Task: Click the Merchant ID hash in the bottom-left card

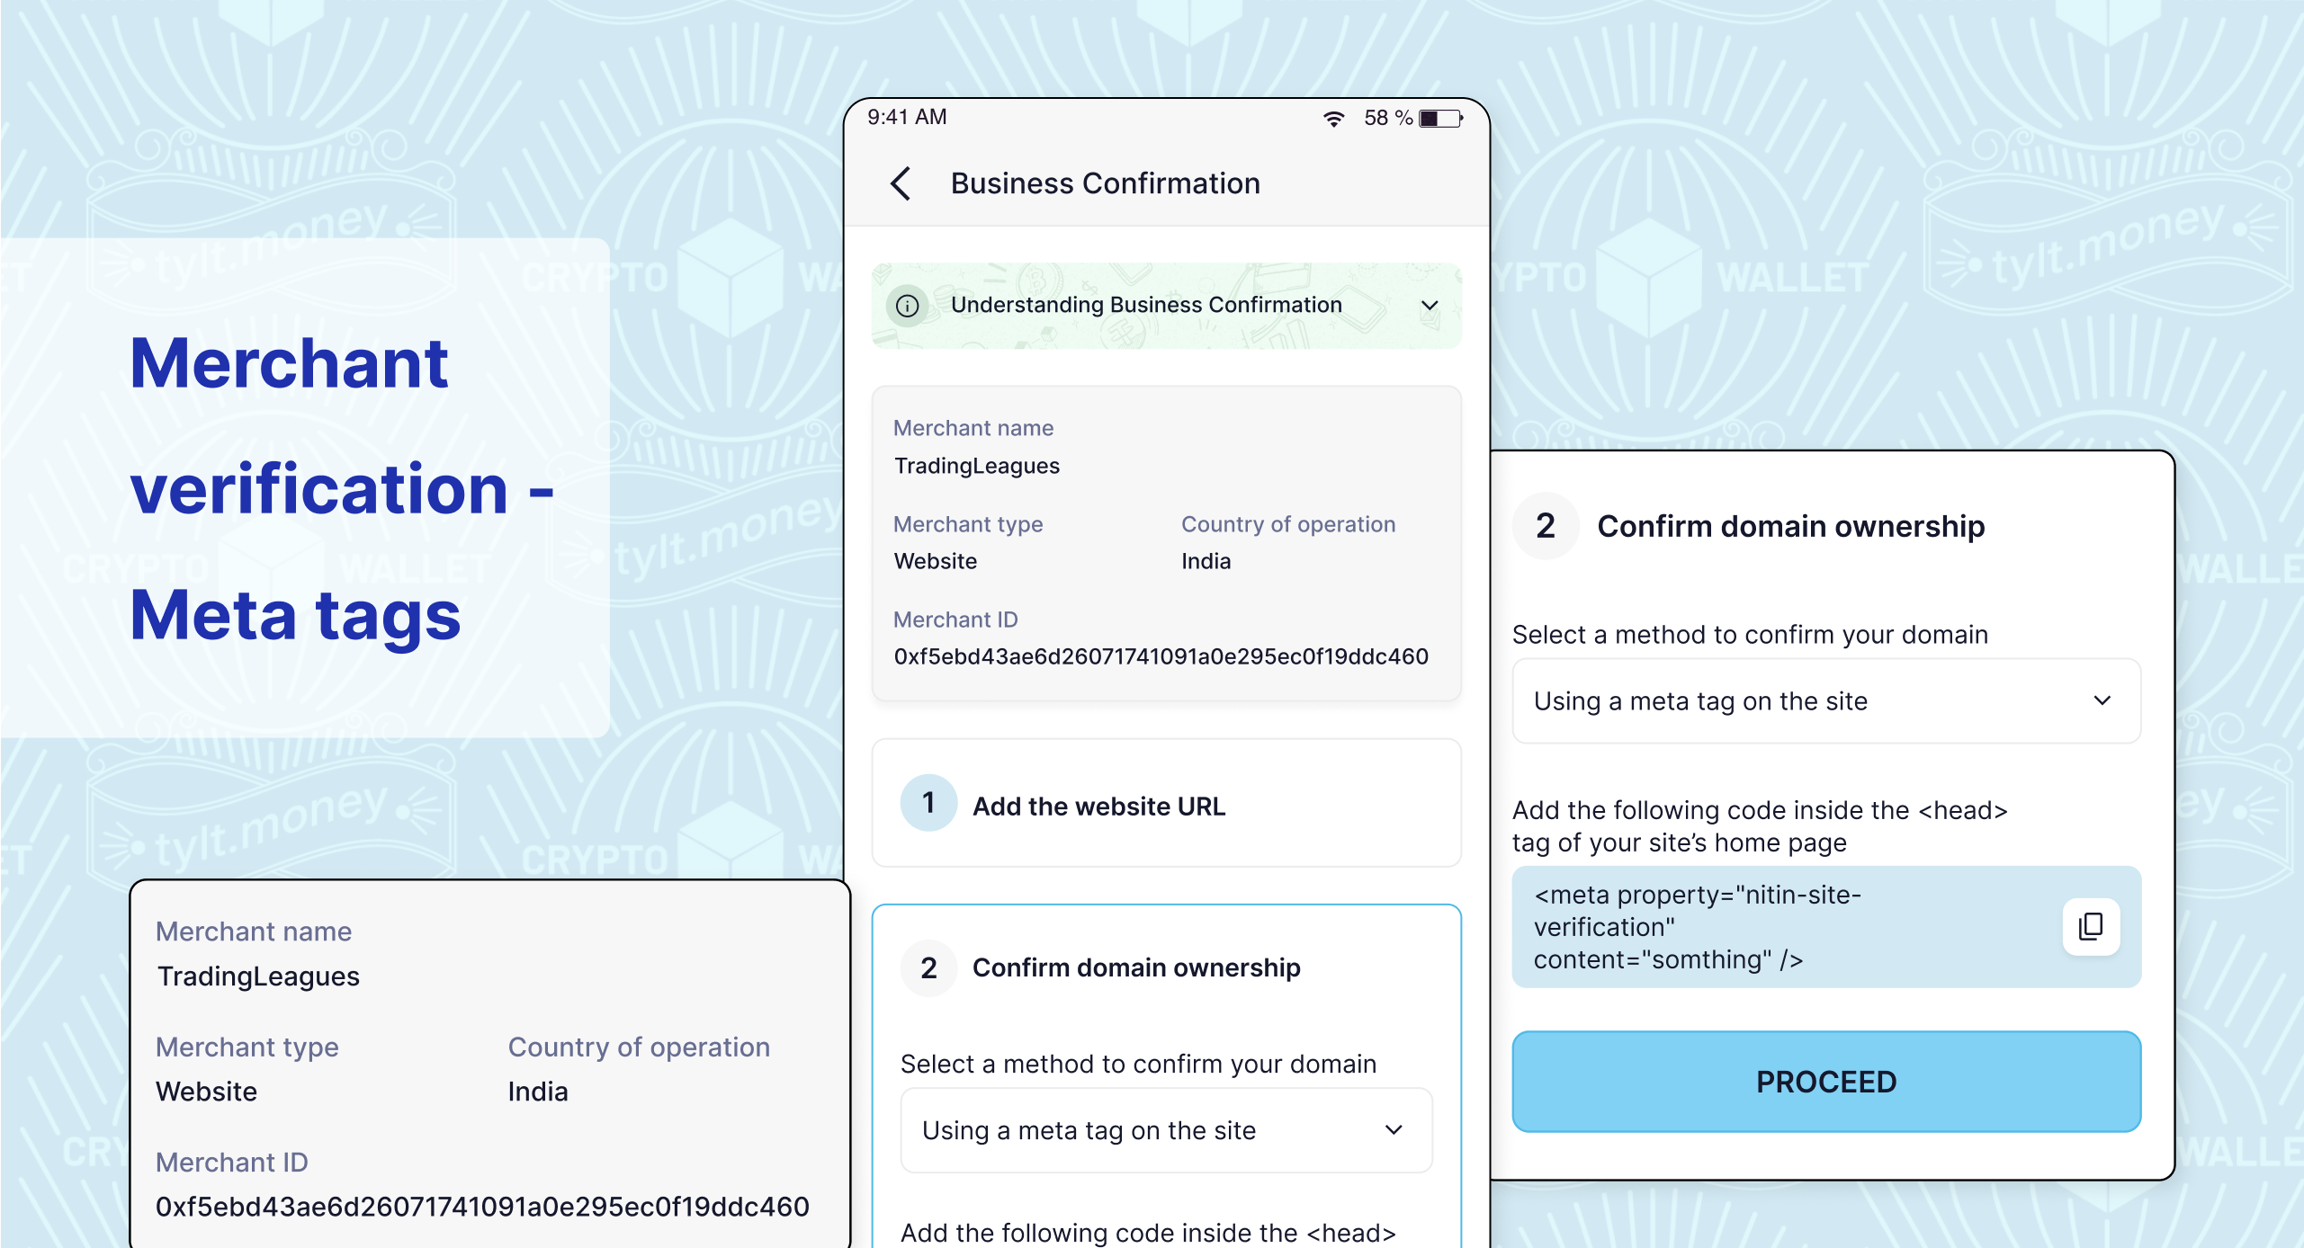Action: point(482,1207)
